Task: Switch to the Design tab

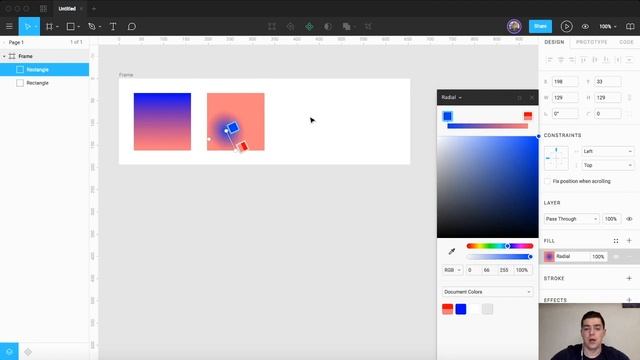Action: [554, 42]
